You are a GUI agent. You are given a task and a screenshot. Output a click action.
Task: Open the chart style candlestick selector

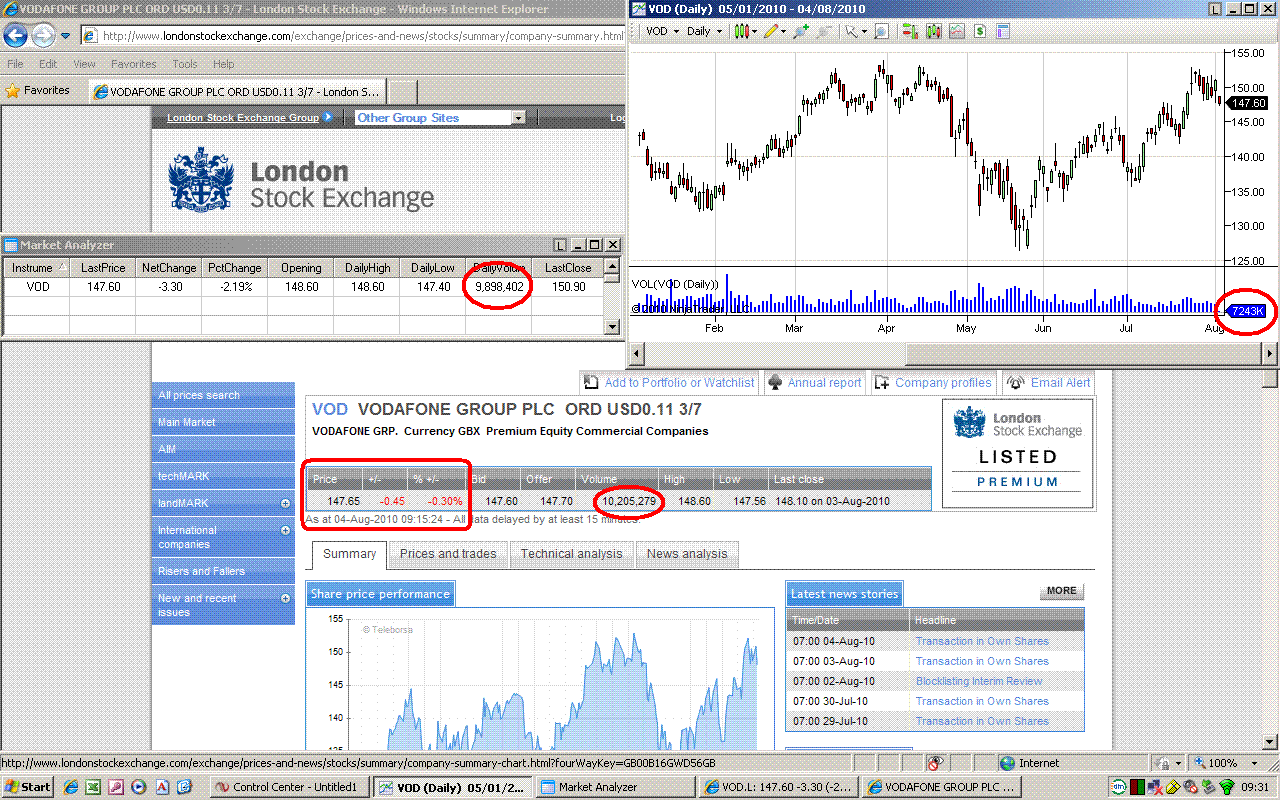tap(745, 31)
